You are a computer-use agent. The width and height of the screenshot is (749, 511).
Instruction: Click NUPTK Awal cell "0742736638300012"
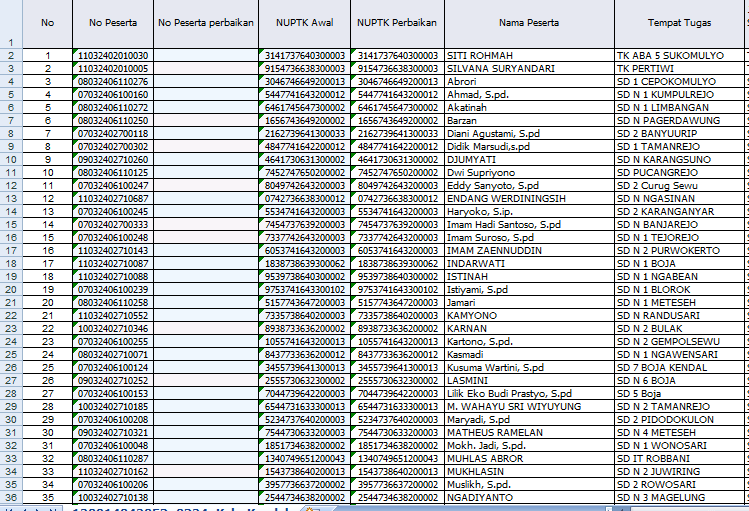coord(304,199)
